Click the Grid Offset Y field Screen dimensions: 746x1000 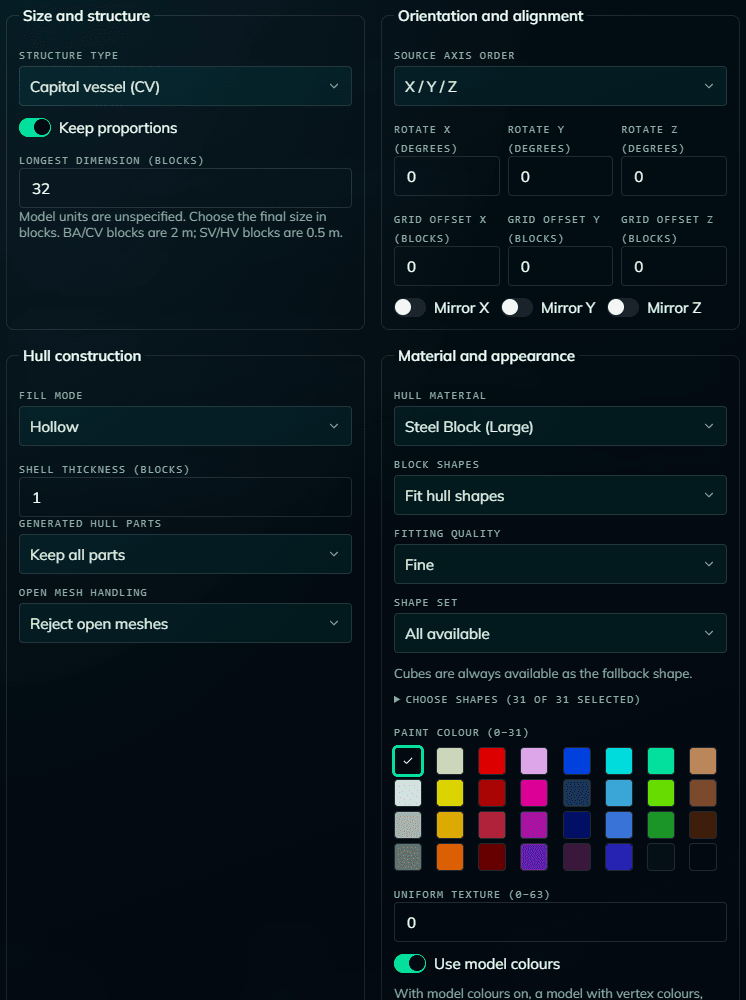pyautogui.click(x=560, y=266)
